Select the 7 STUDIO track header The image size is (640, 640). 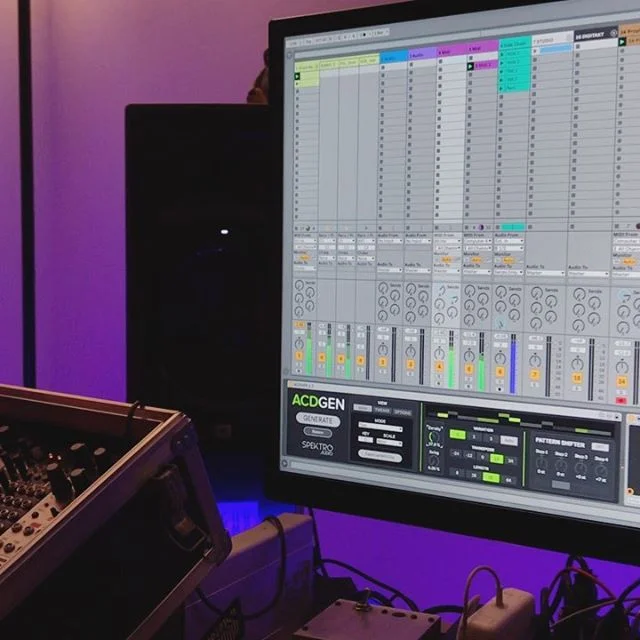[552, 39]
